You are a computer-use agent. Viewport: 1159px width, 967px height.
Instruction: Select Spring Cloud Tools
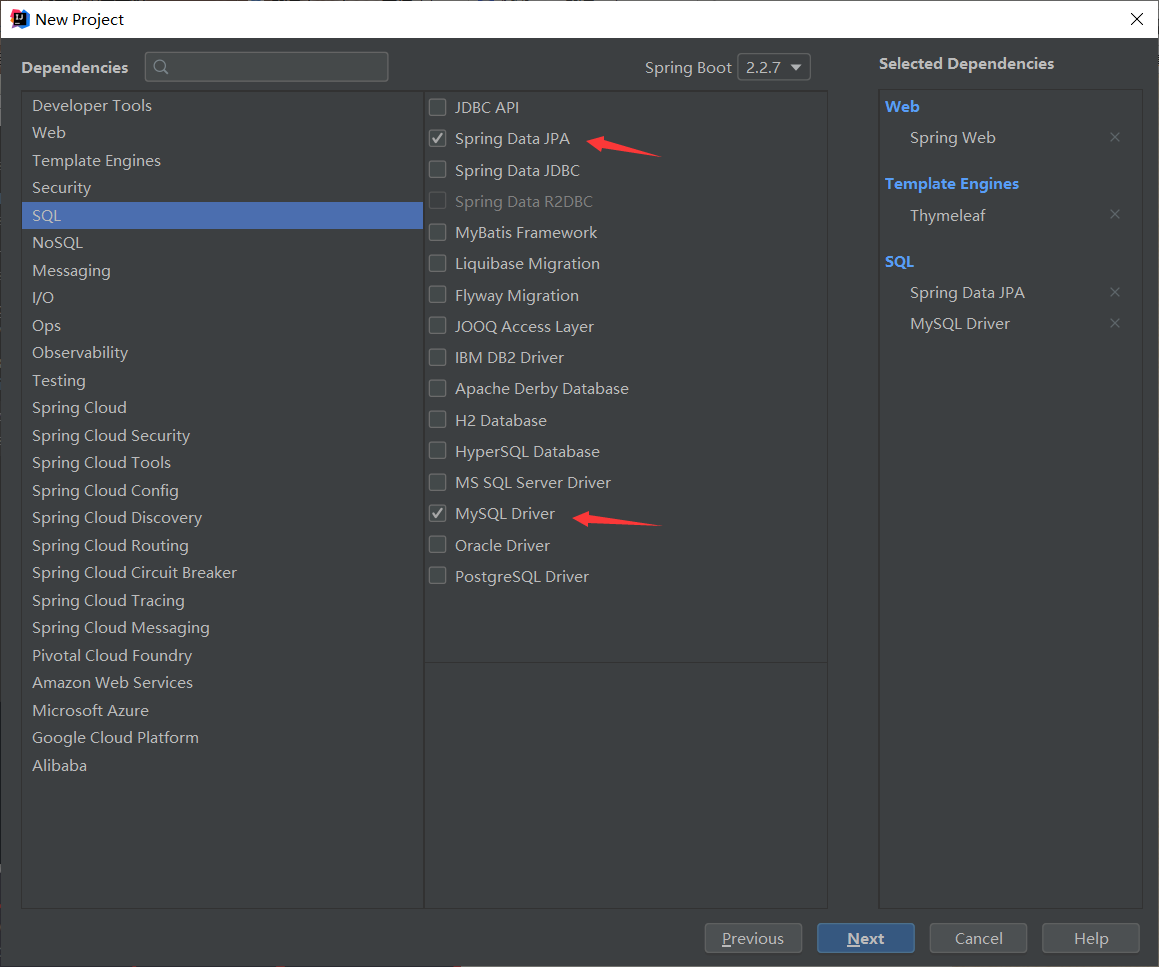(222, 463)
